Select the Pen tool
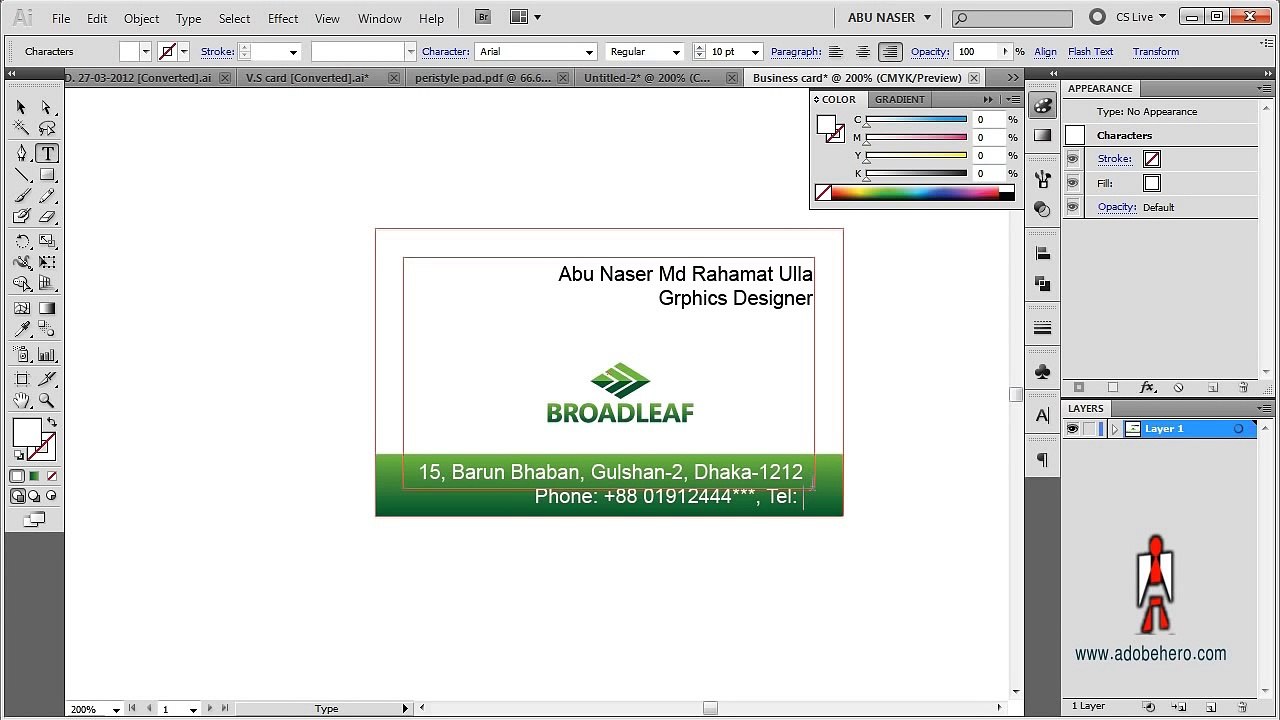1280x720 pixels. pyautogui.click(x=21, y=153)
